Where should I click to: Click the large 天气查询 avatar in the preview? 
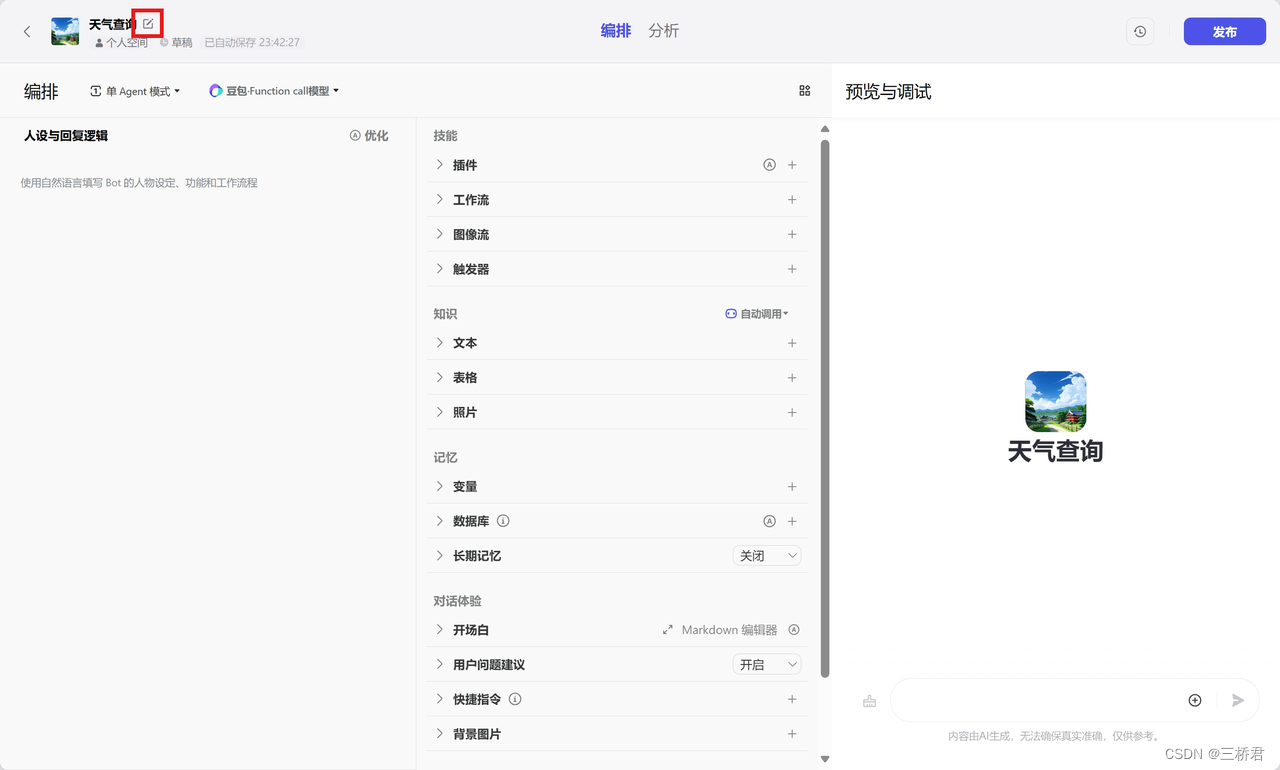click(1056, 401)
